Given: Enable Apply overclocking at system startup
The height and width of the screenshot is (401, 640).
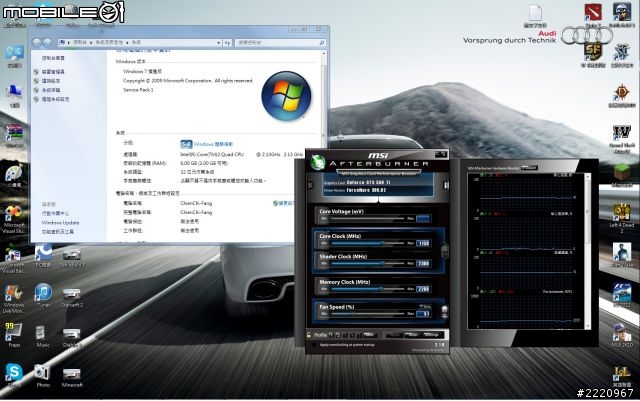Looking at the screenshot, I should click(x=313, y=345).
